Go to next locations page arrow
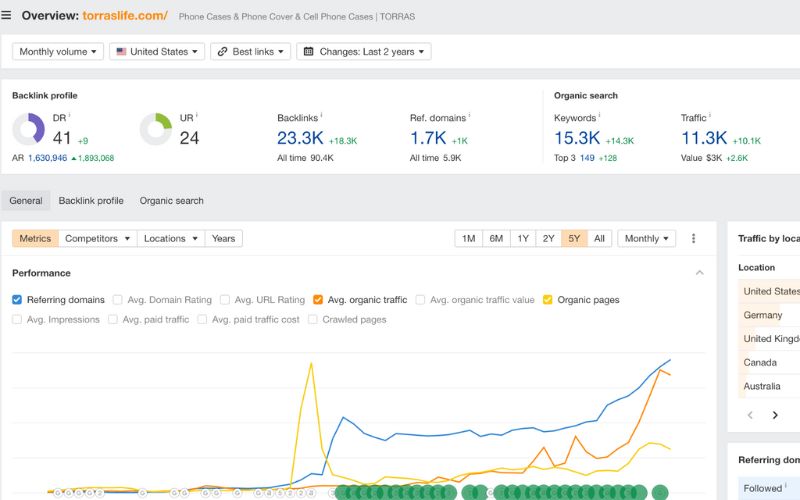This screenshot has height=500, width=800. pos(775,415)
